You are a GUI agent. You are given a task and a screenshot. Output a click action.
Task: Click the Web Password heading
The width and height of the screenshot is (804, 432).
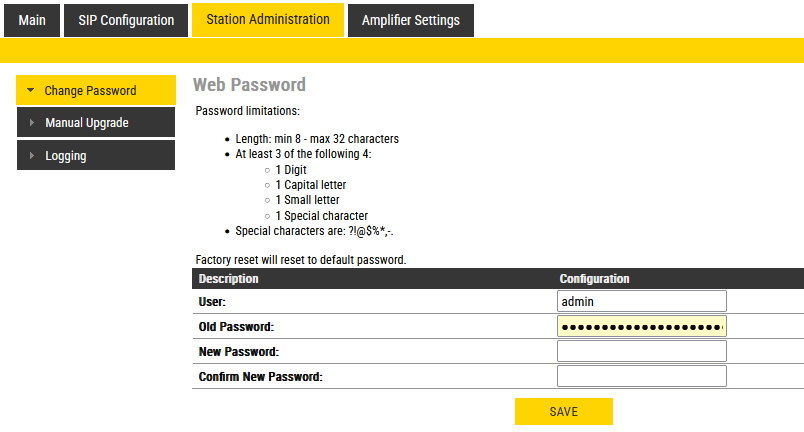249,85
